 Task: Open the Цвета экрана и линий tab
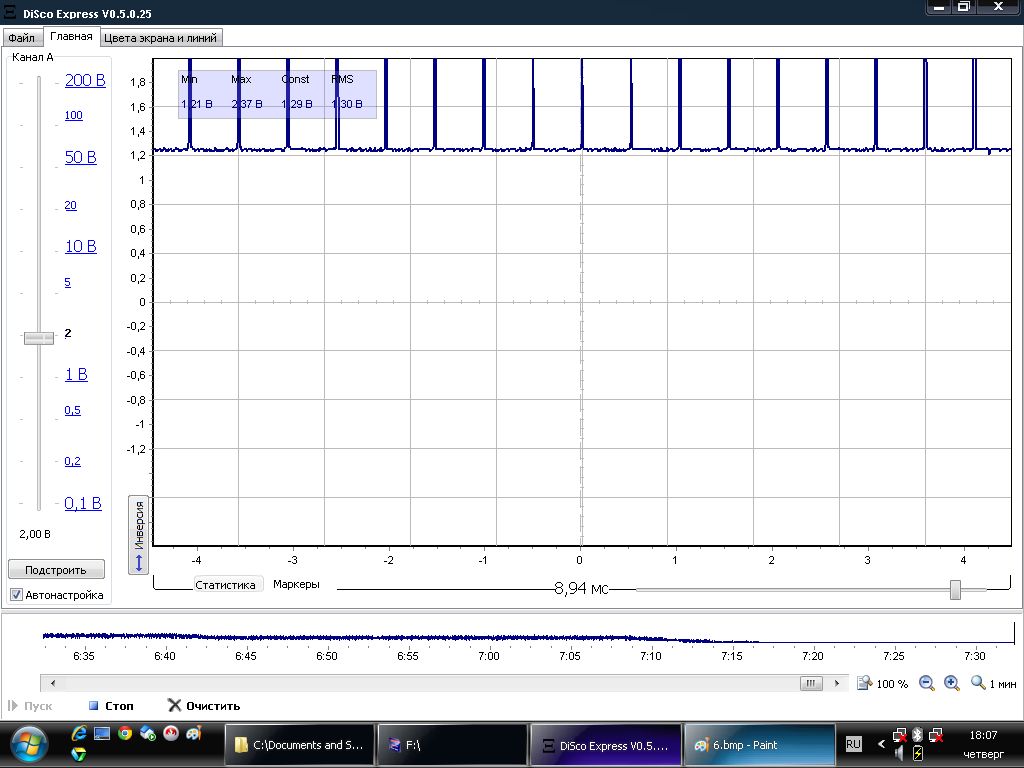(161, 38)
